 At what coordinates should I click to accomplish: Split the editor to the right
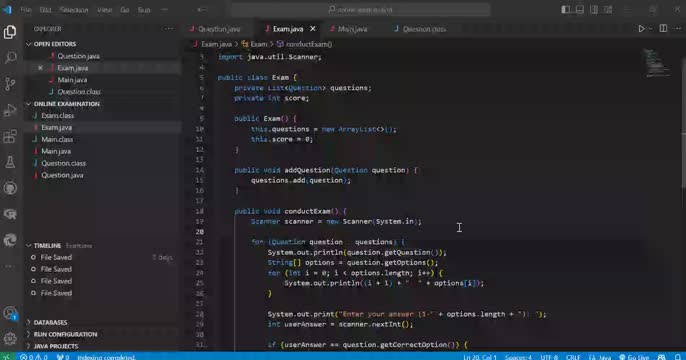pos(663,29)
